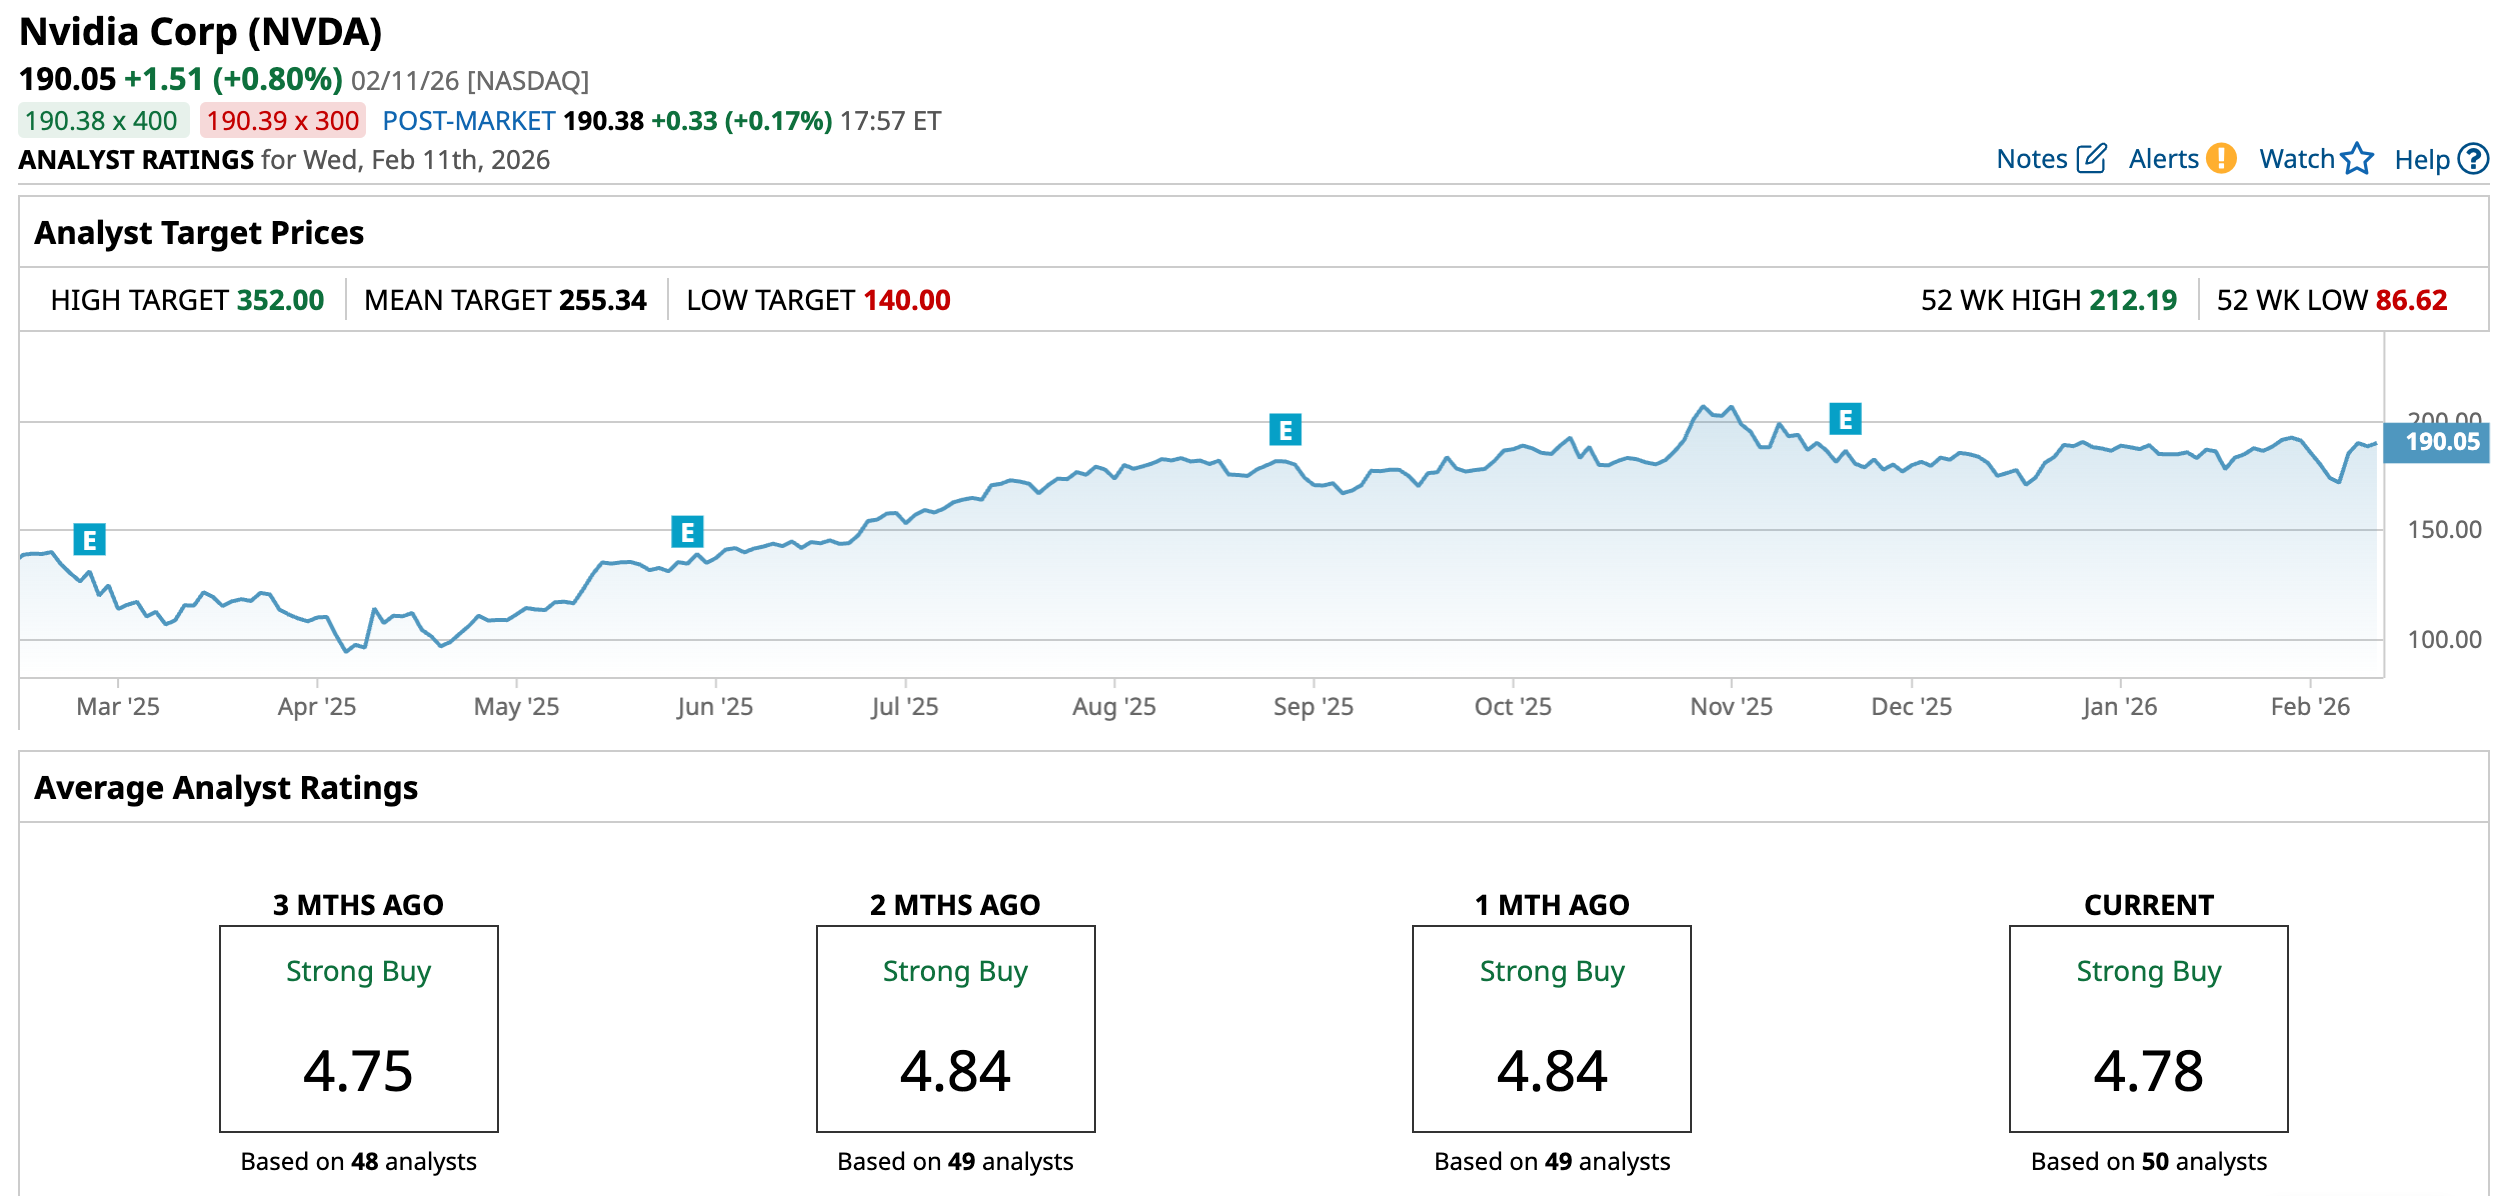Select the 2 MTHS AGO rating box
Screen dimensions: 2502x1196
point(955,1028)
